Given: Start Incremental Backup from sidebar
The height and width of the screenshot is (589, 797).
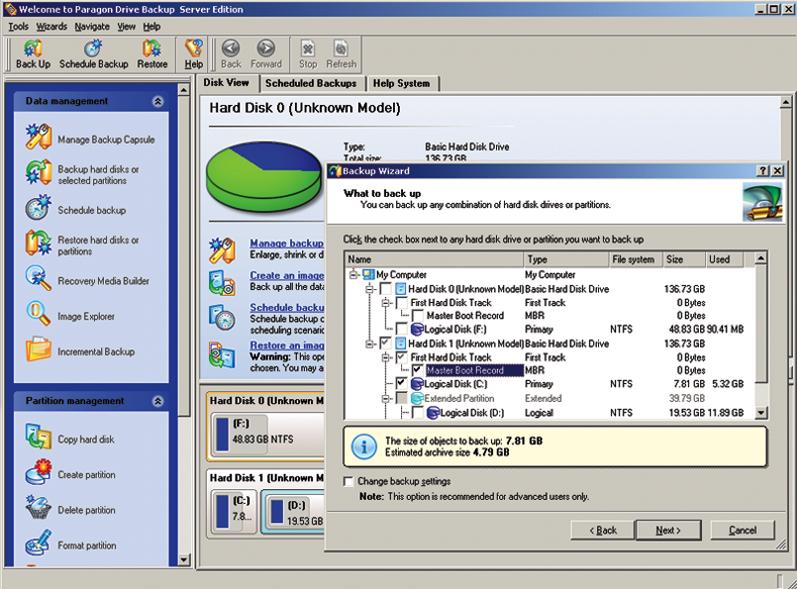Looking at the screenshot, I should coord(80,351).
